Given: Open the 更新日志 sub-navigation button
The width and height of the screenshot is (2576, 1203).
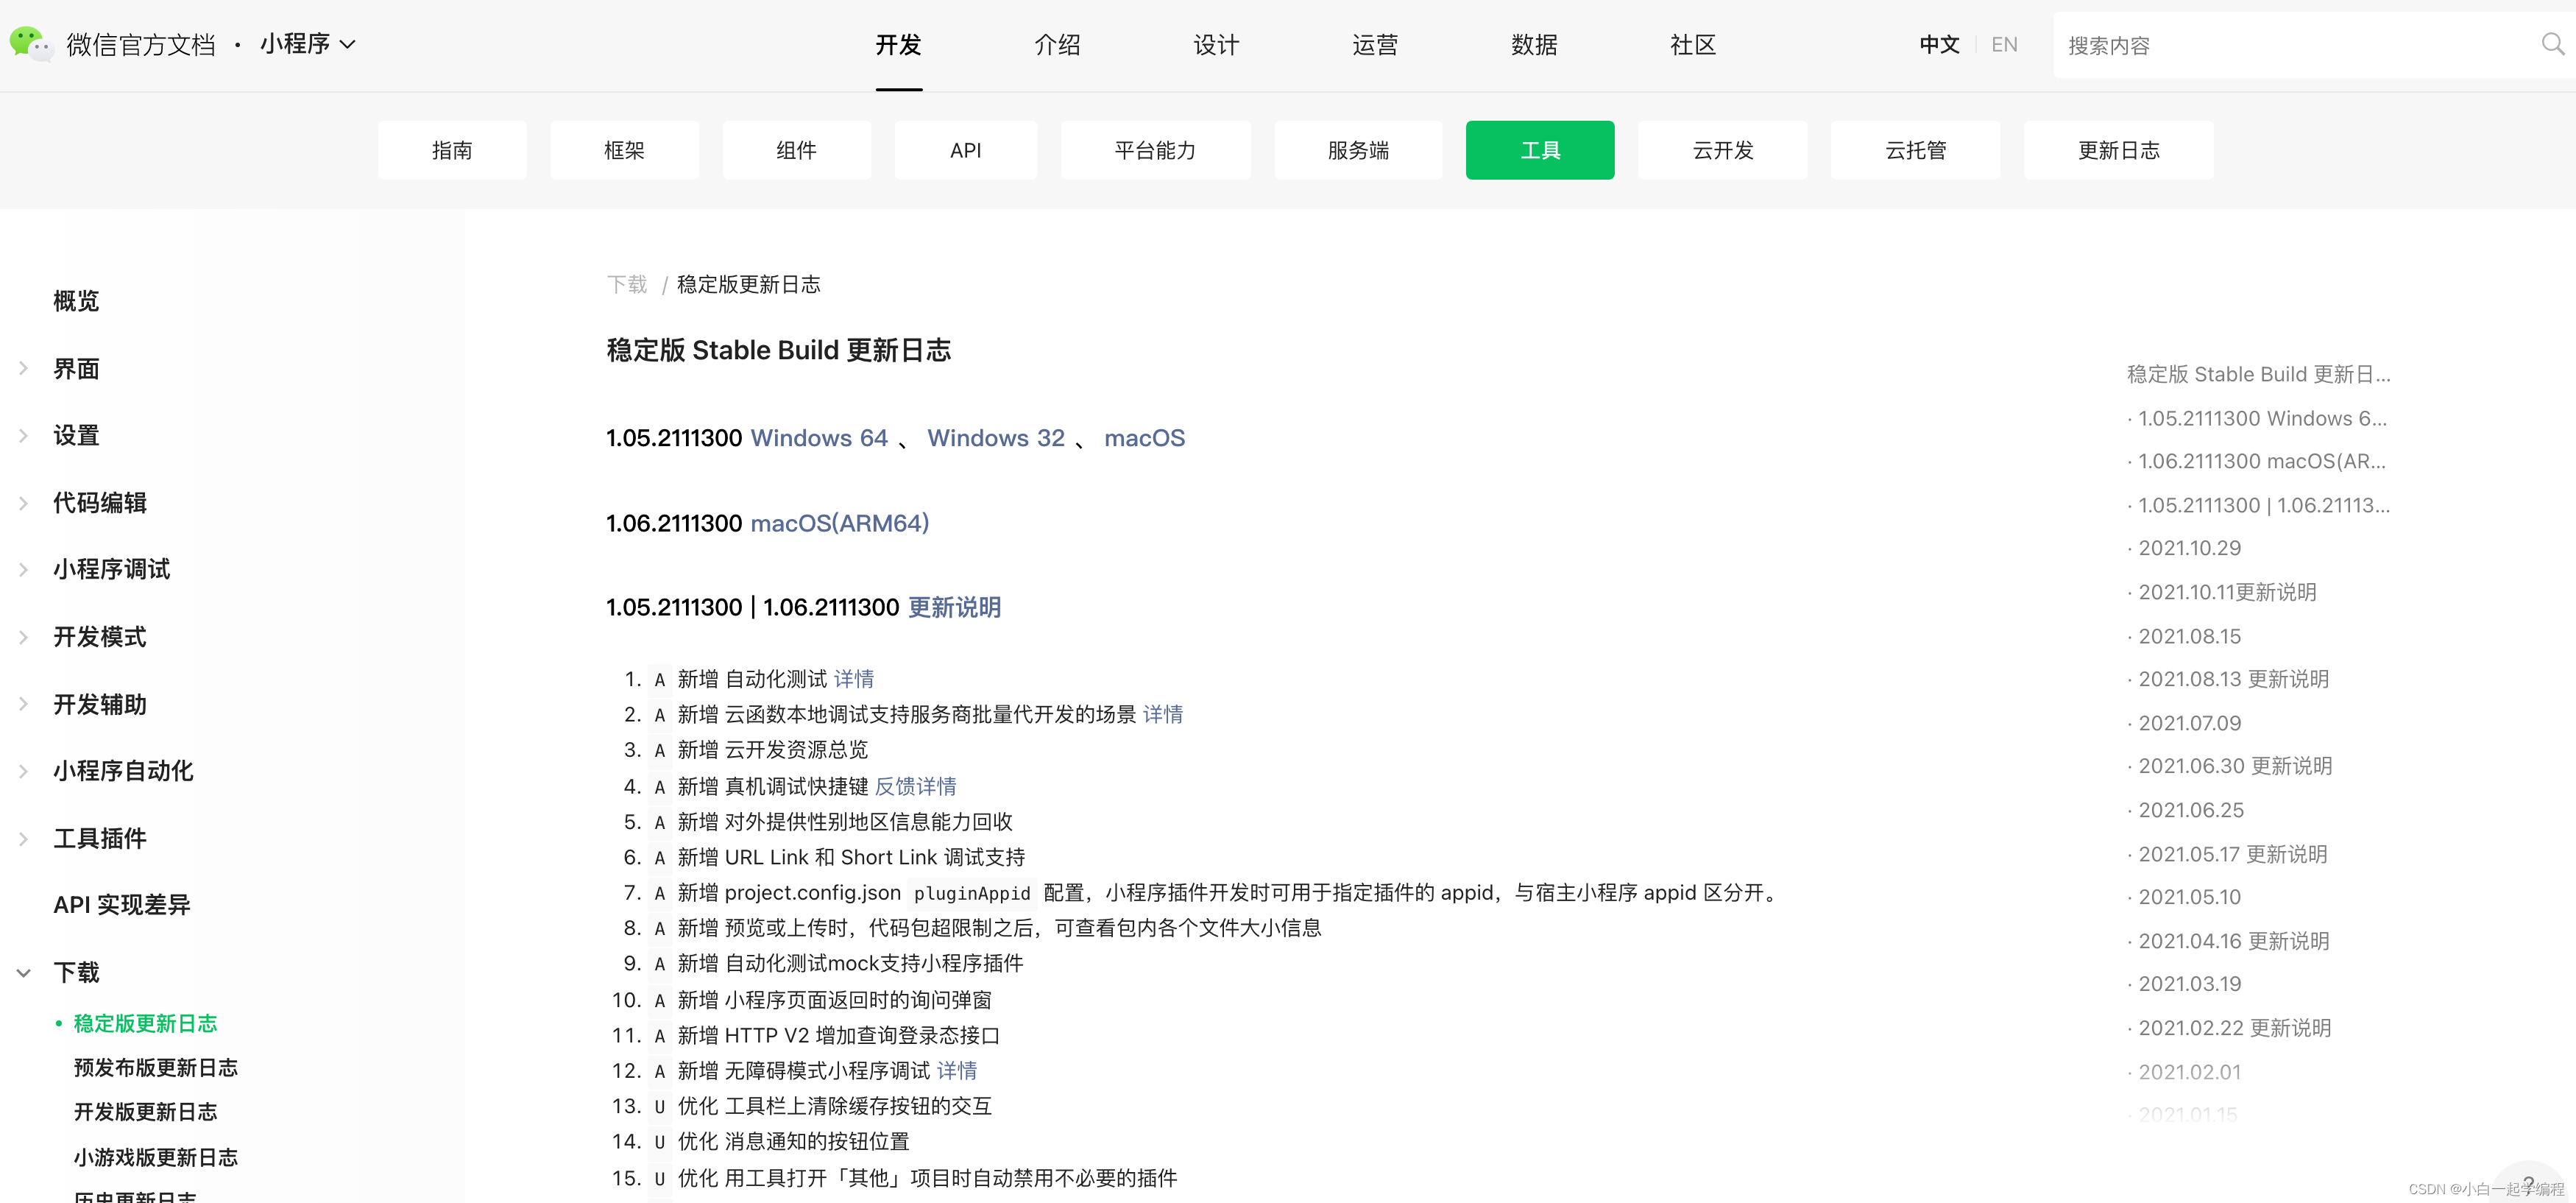Looking at the screenshot, I should pyautogui.click(x=2118, y=150).
